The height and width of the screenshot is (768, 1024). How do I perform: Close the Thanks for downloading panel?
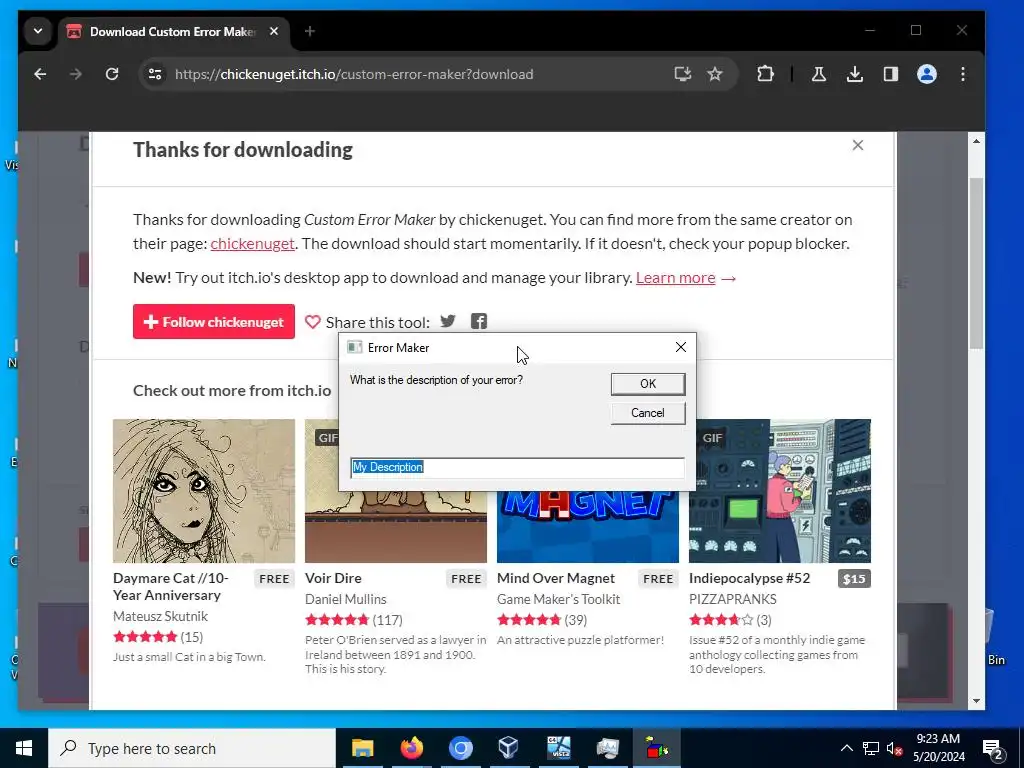(857, 145)
